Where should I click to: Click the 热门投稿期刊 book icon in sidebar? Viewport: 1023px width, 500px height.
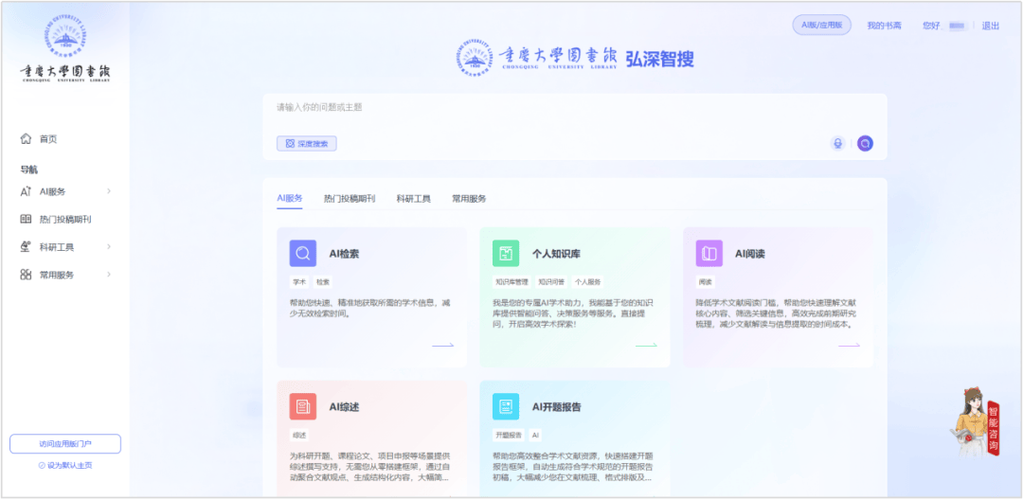coord(26,219)
